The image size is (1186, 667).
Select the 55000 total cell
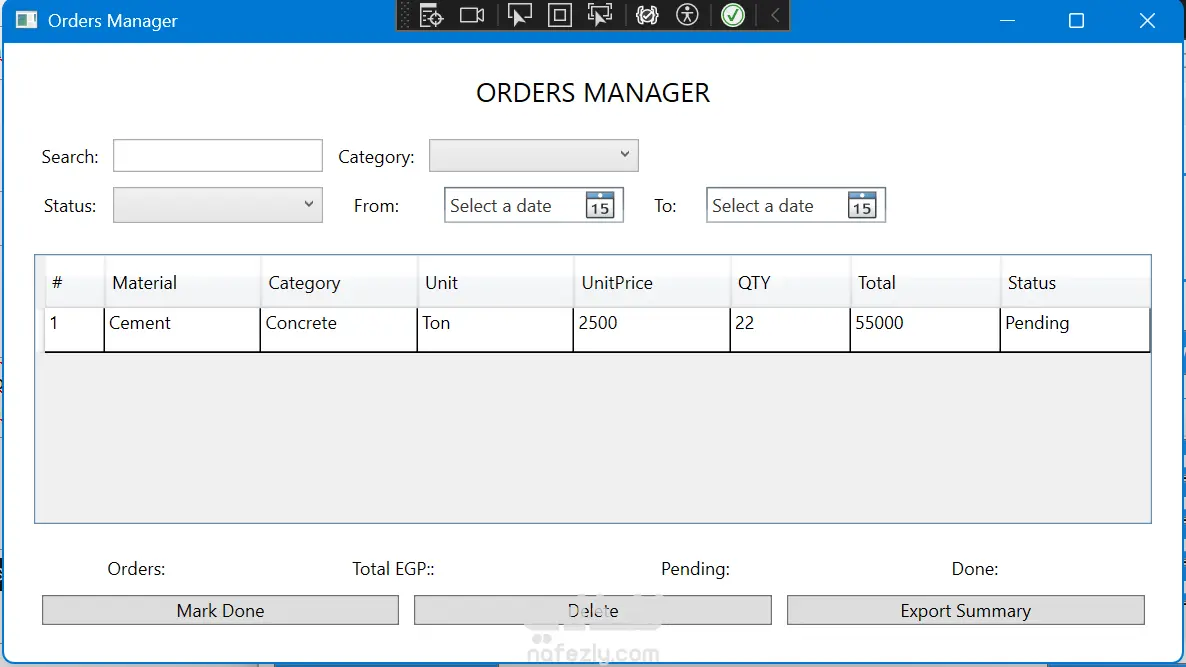pos(925,329)
